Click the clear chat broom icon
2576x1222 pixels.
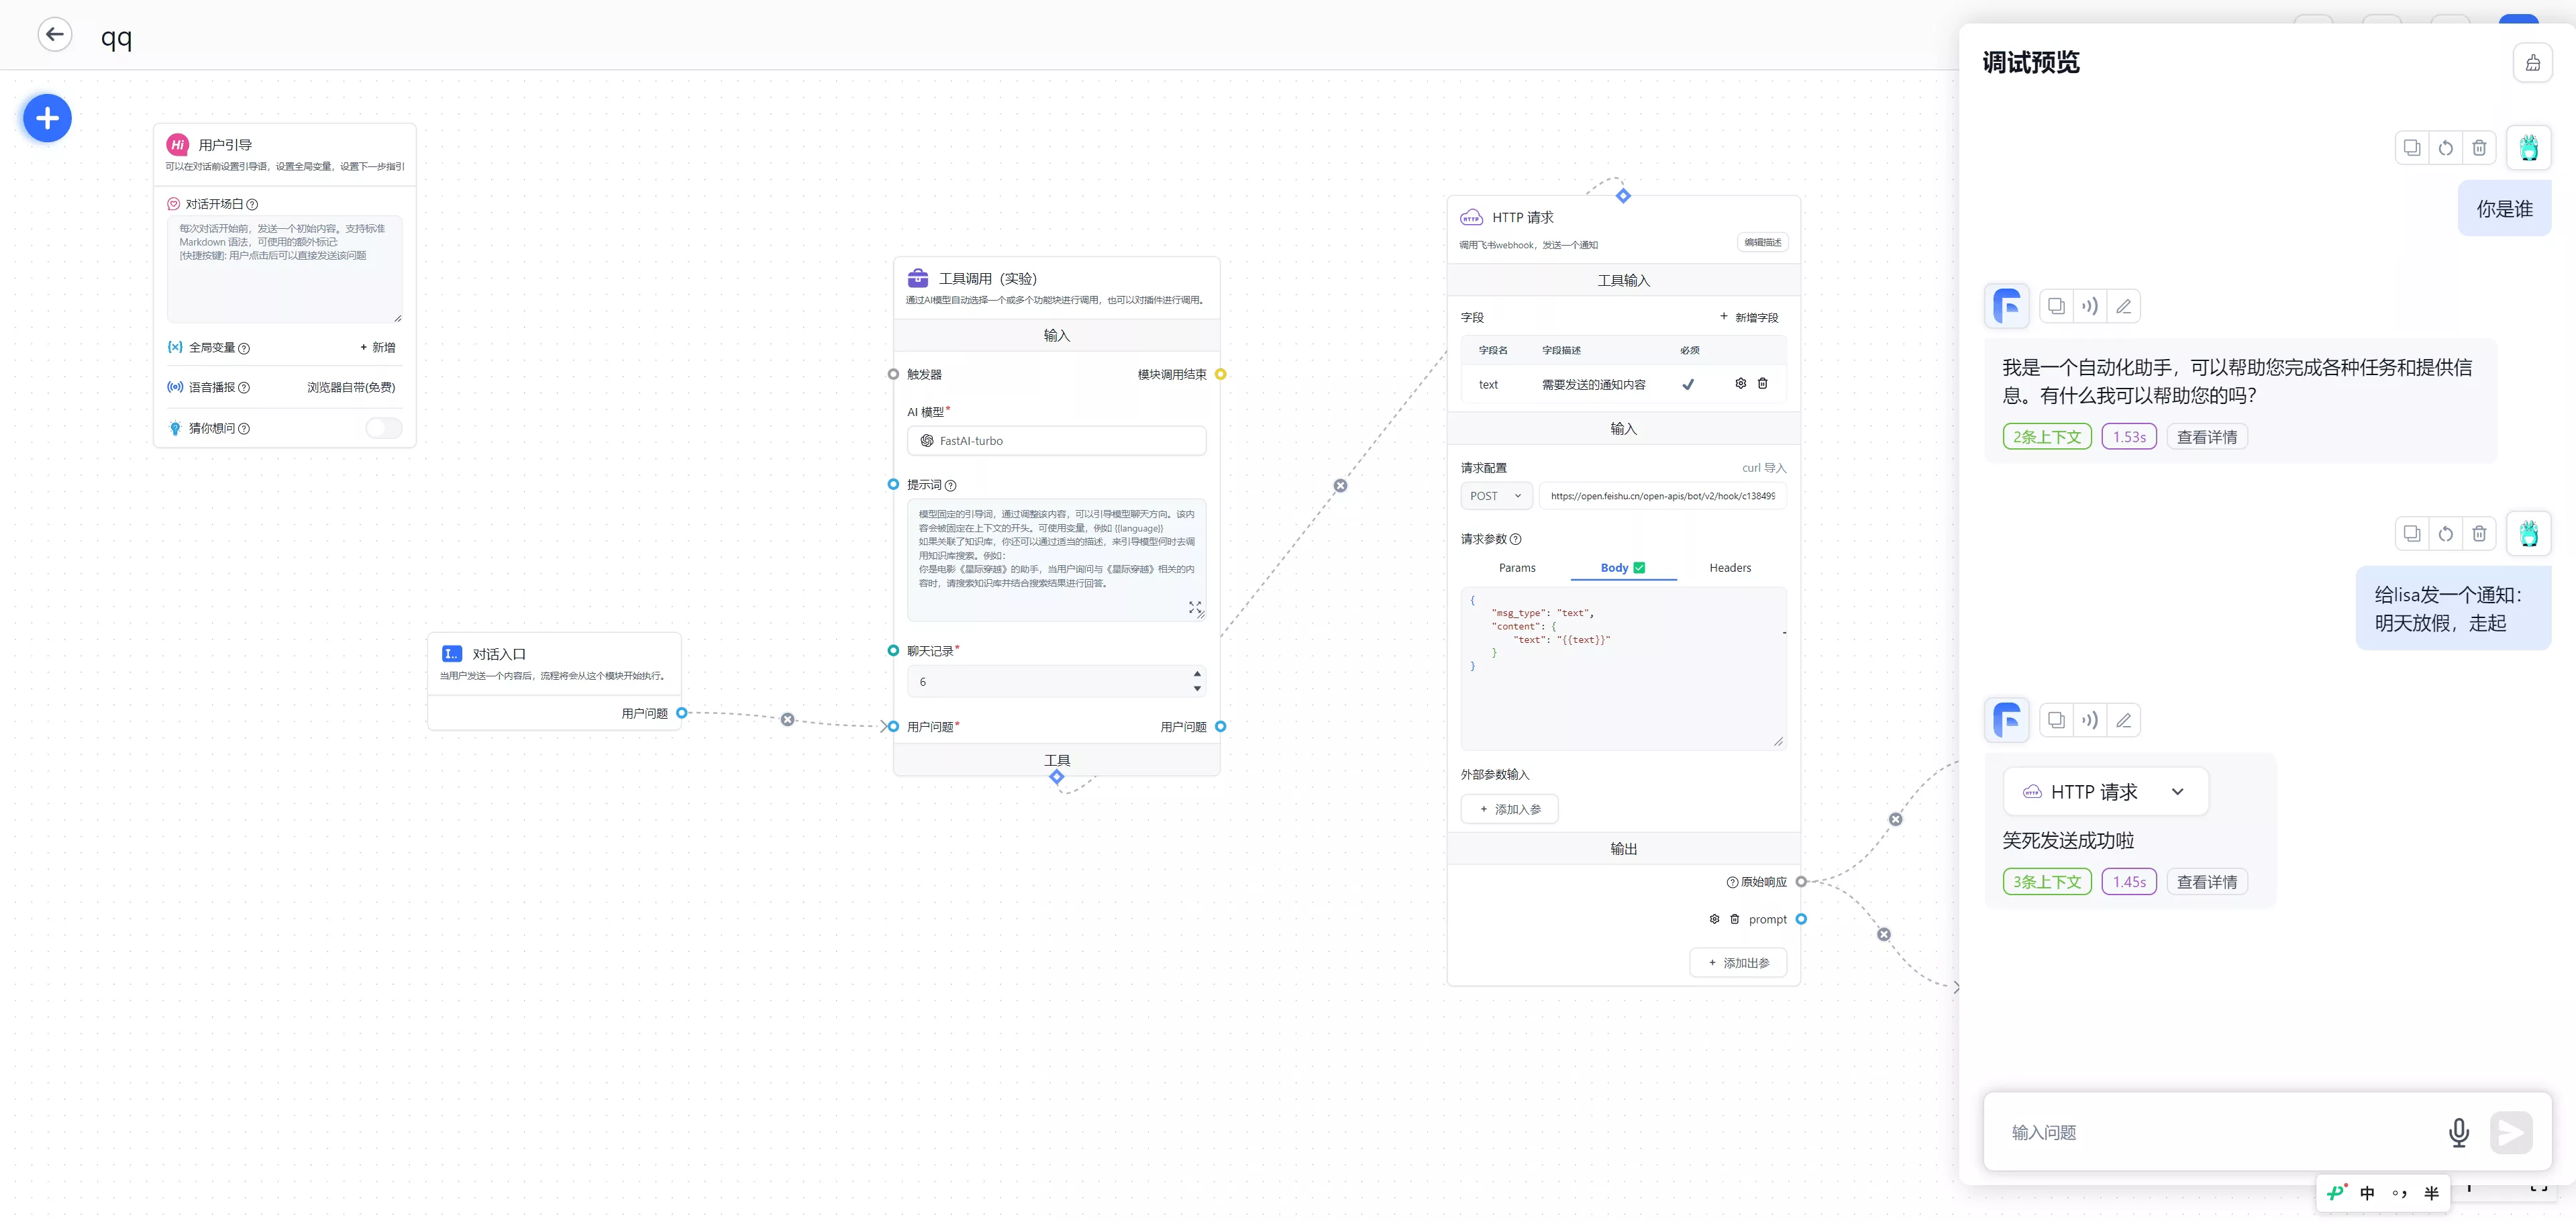2532,63
